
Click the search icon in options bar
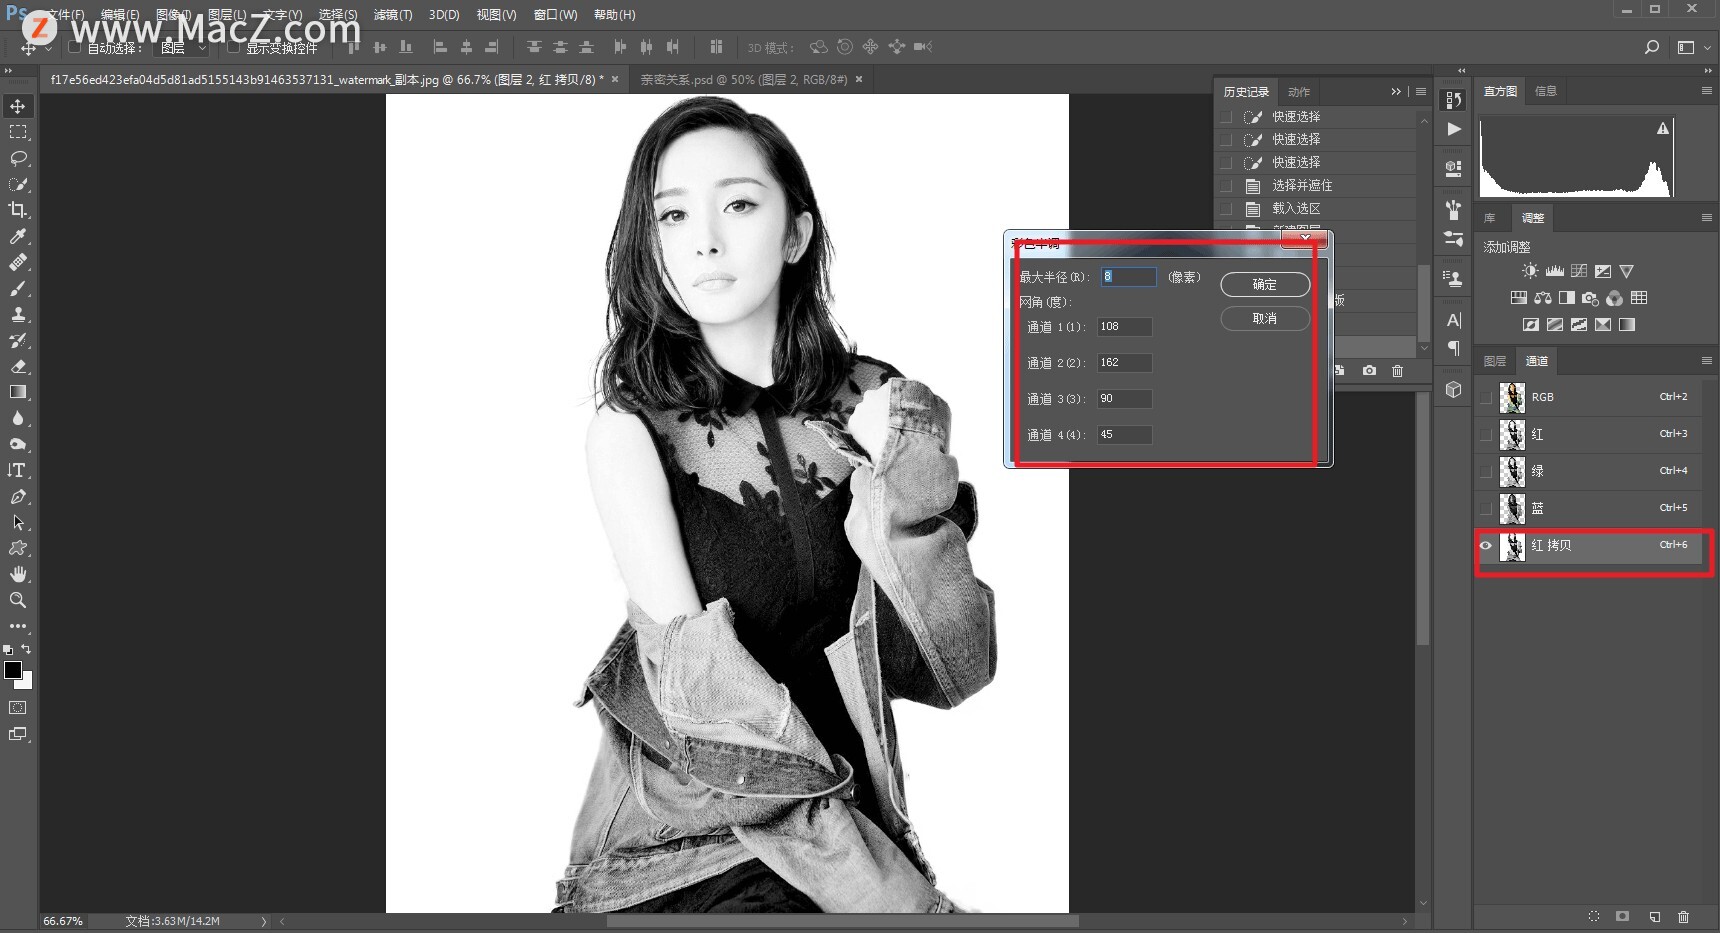(x=1652, y=47)
